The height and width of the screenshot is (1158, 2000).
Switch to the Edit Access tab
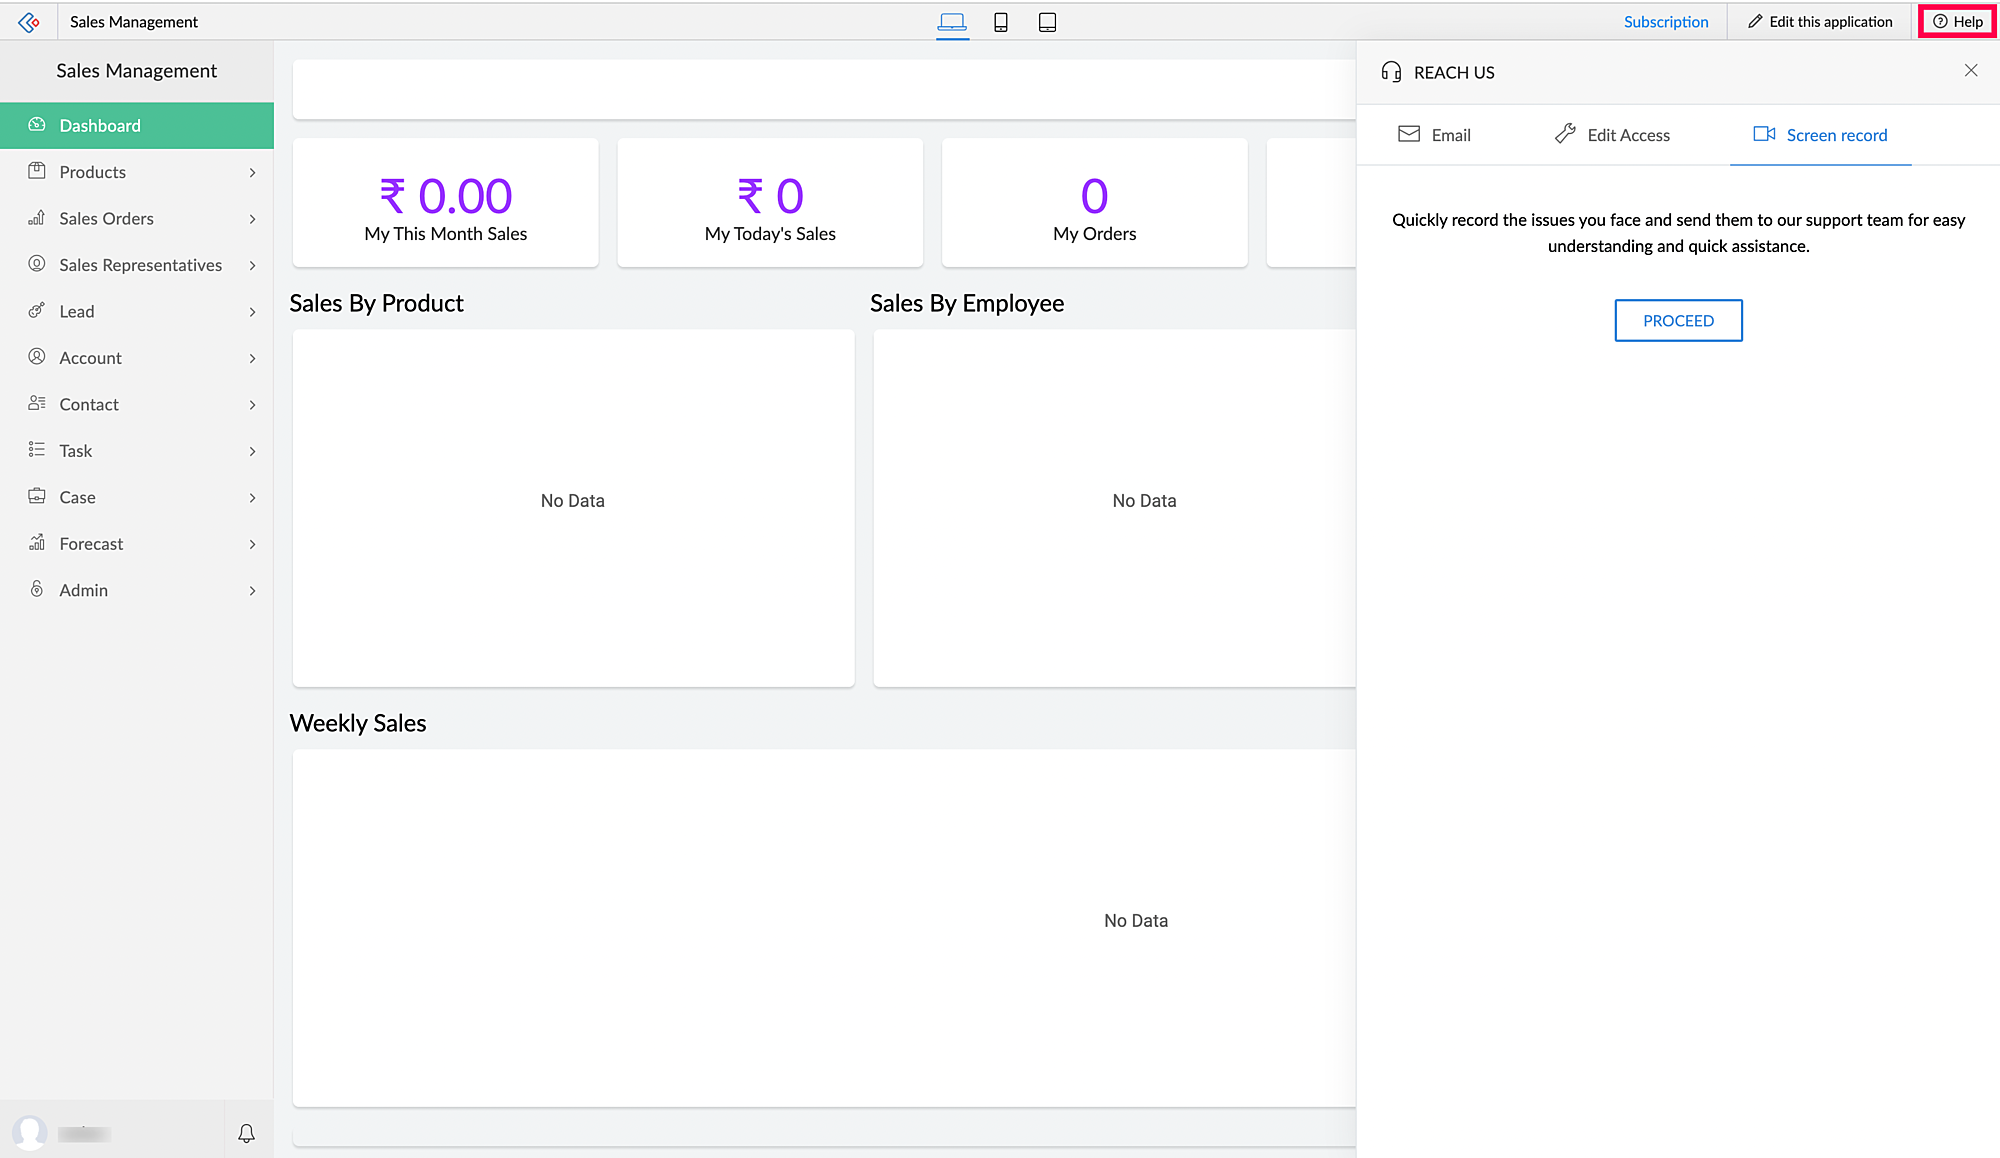1612,135
